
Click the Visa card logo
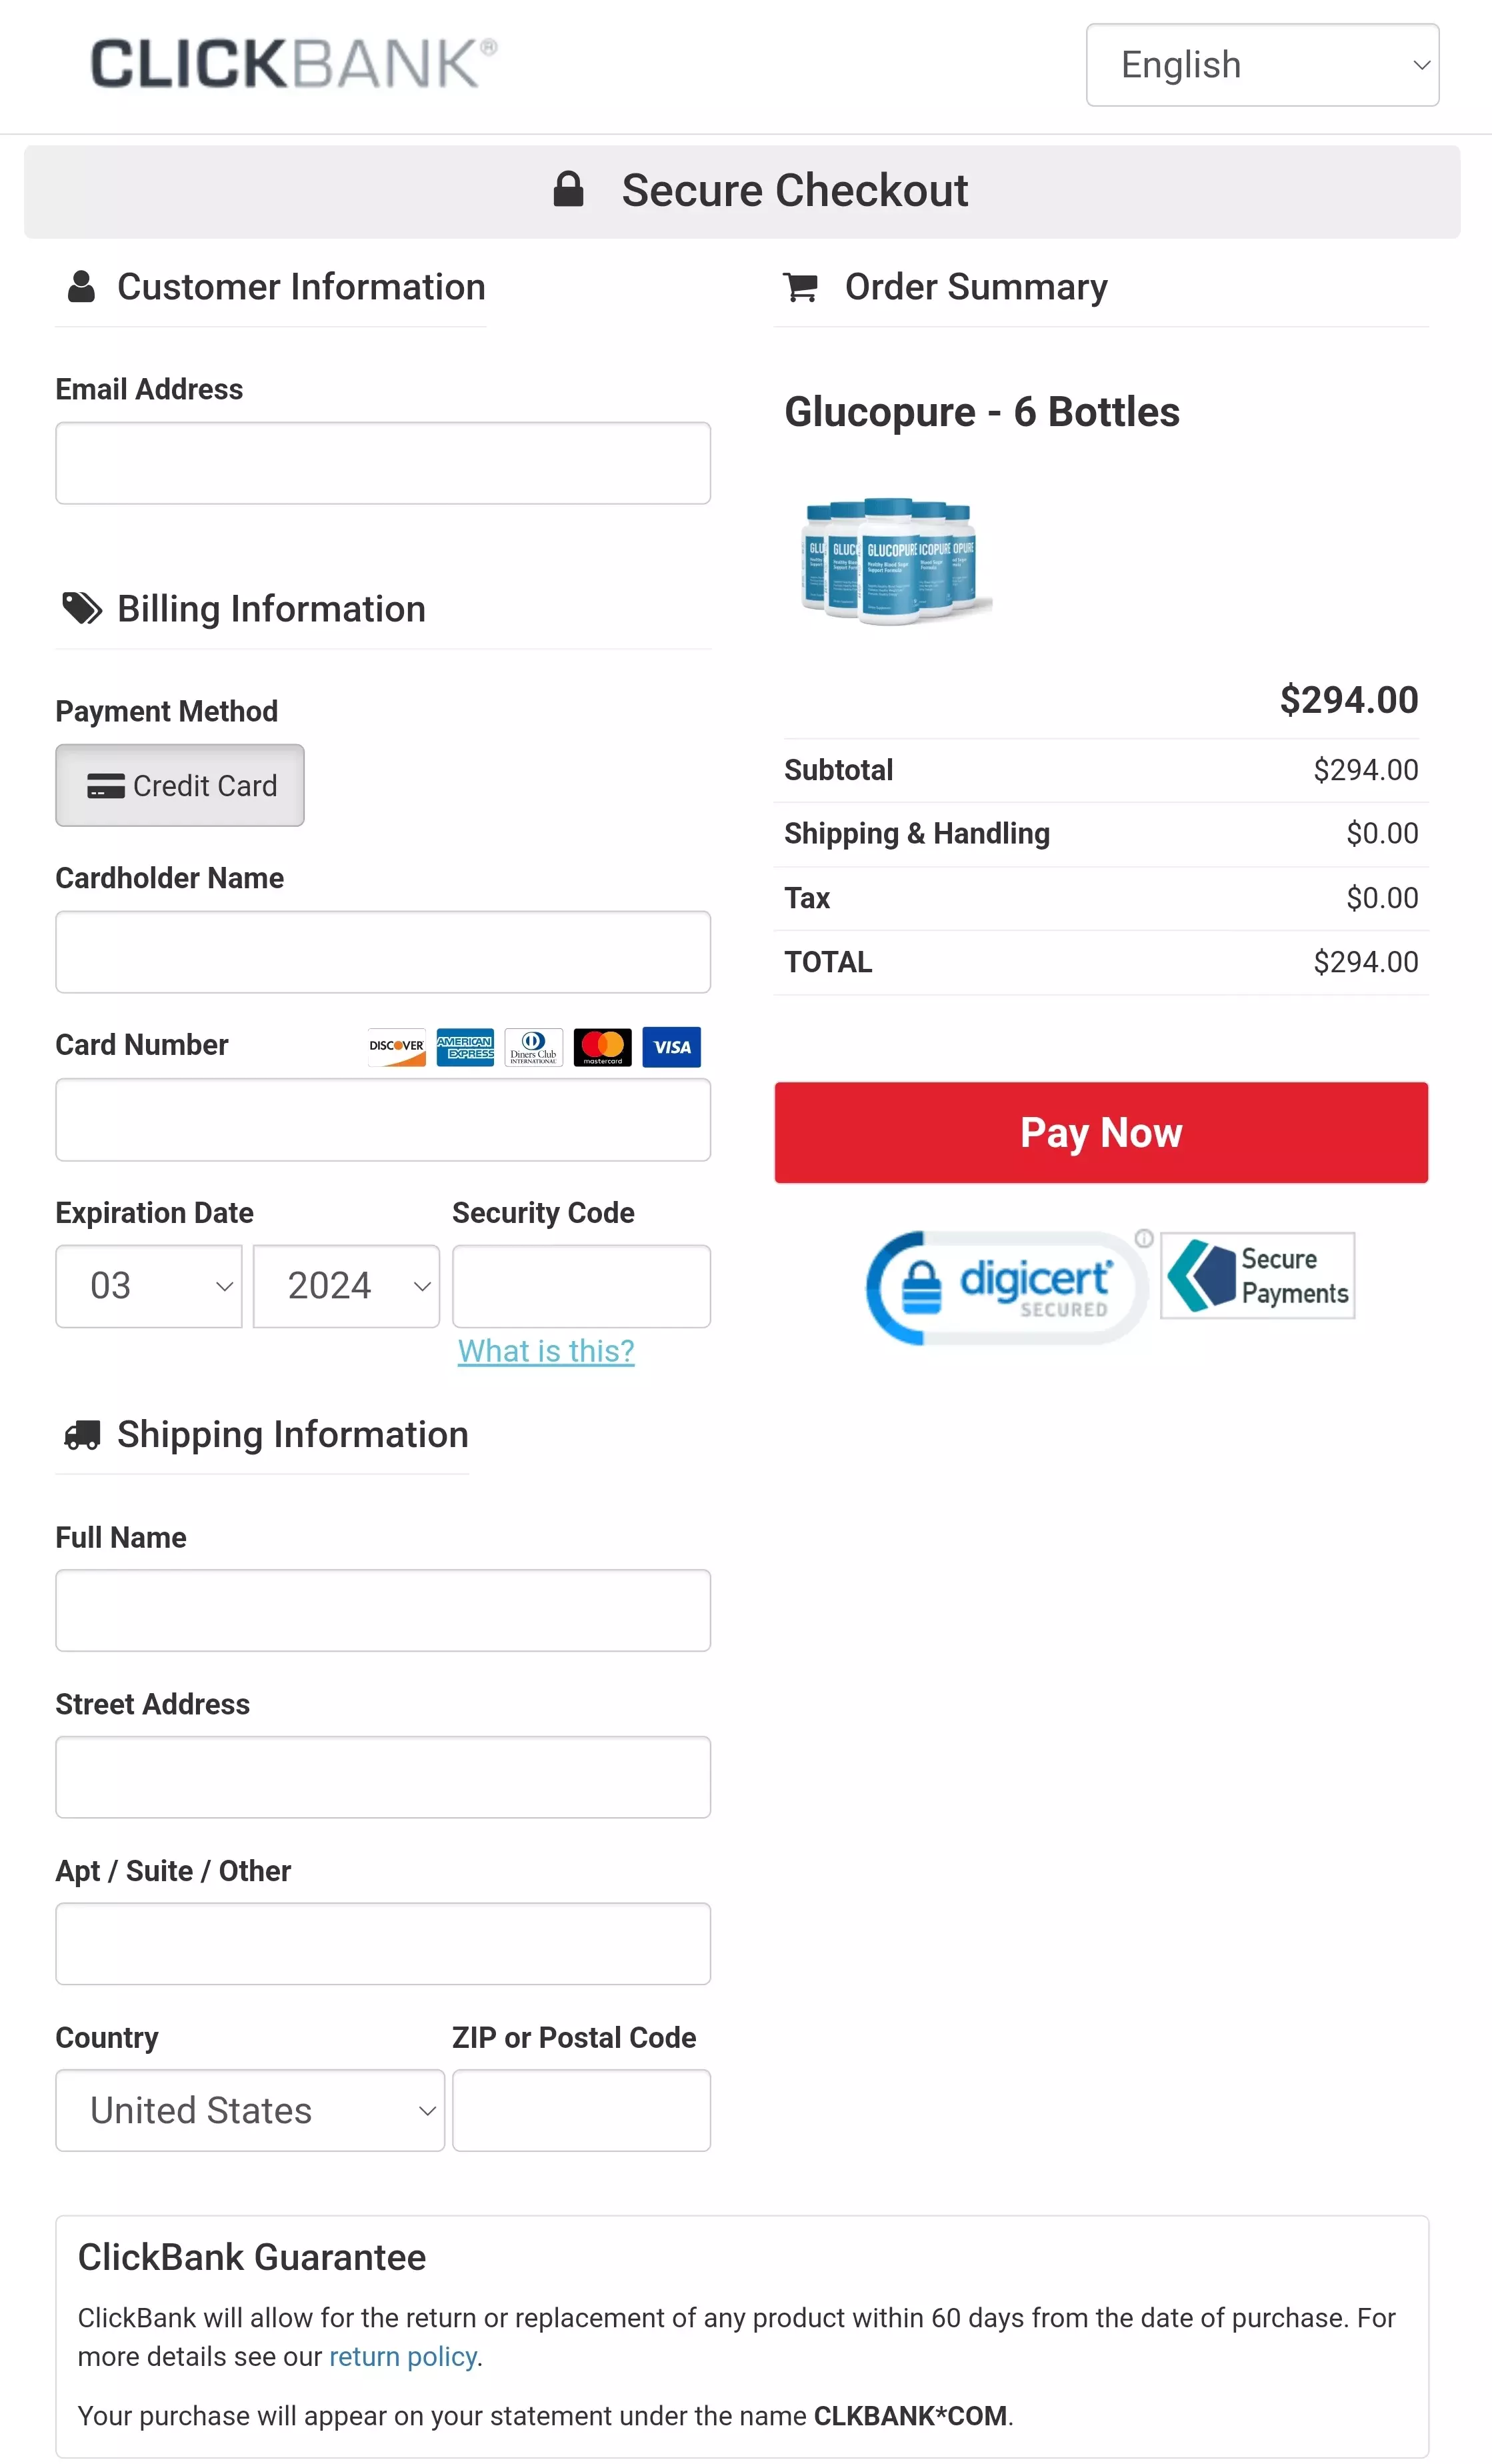coord(672,1047)
